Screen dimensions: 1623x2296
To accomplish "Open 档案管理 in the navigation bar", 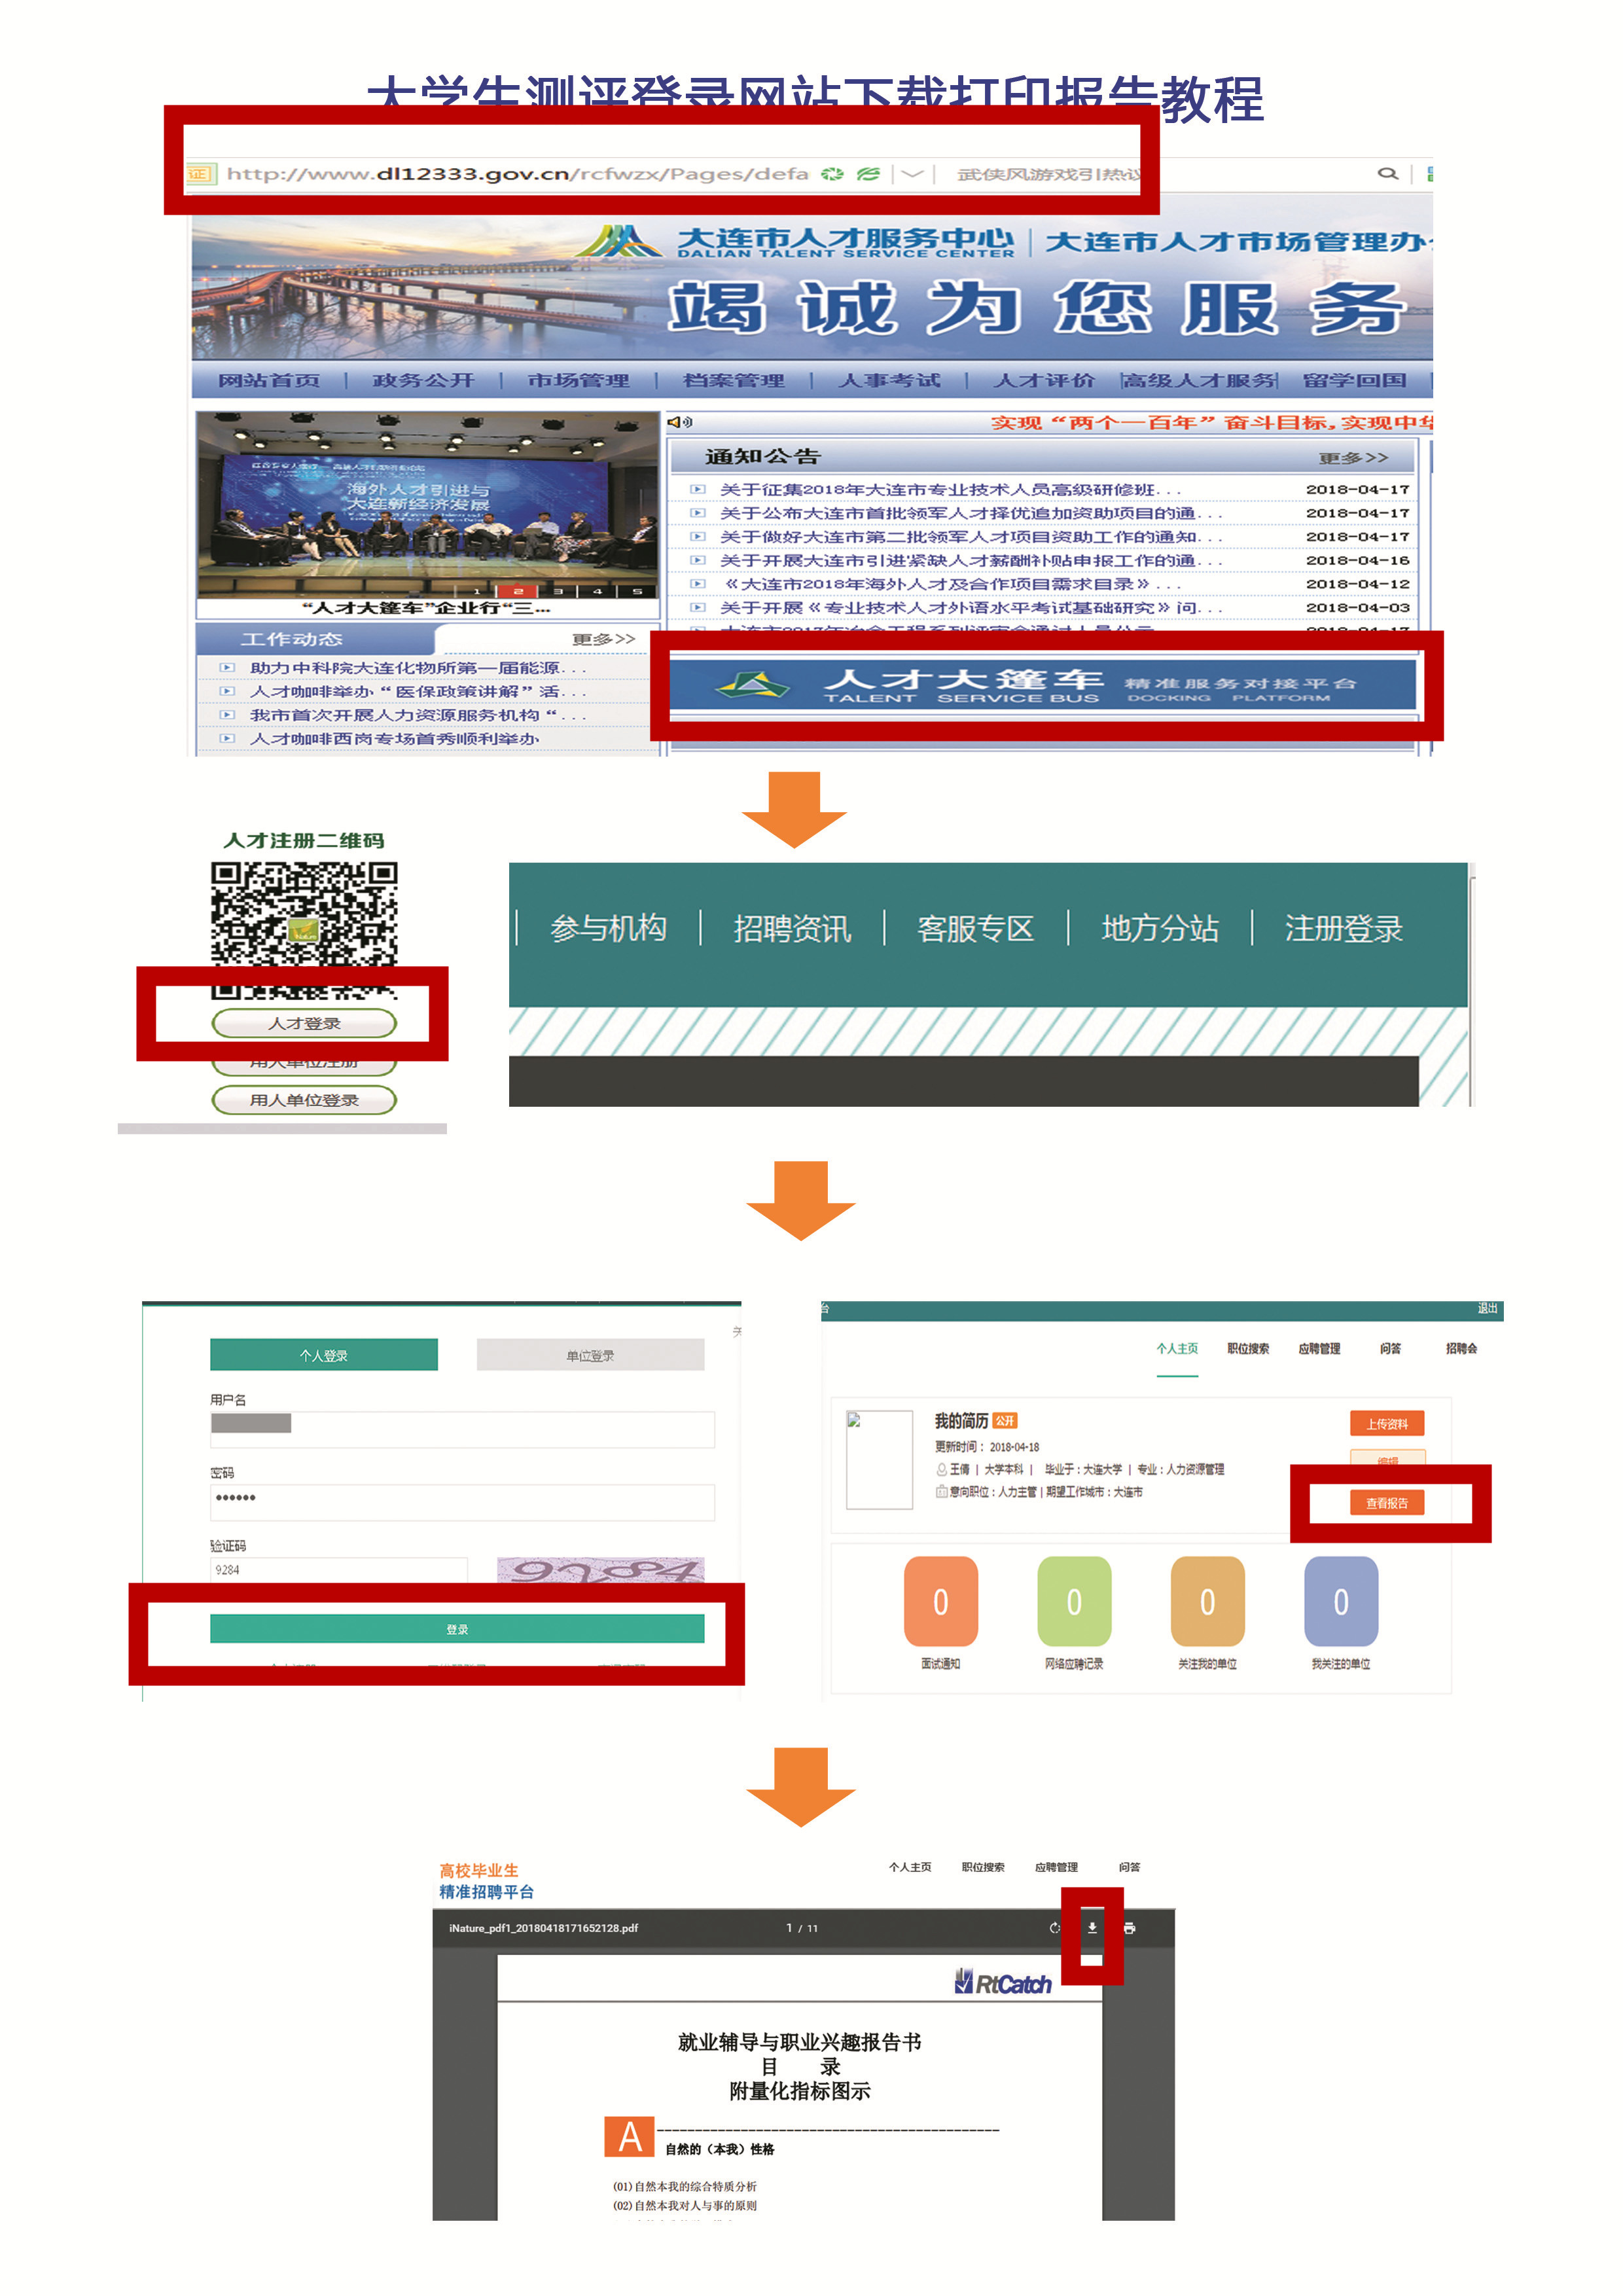I will (733, 380).
